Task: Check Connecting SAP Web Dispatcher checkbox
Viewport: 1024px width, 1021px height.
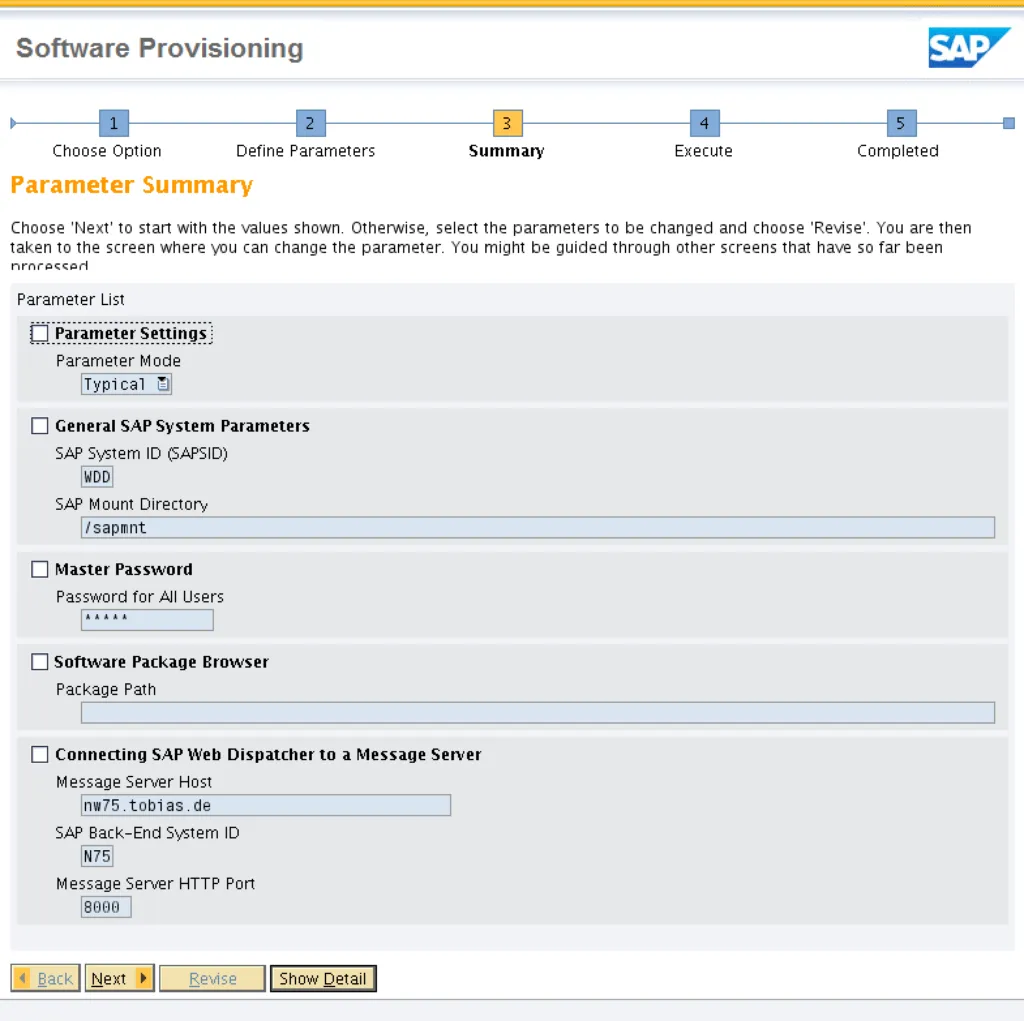Action: pyautogui.click(x=40, y=755)
